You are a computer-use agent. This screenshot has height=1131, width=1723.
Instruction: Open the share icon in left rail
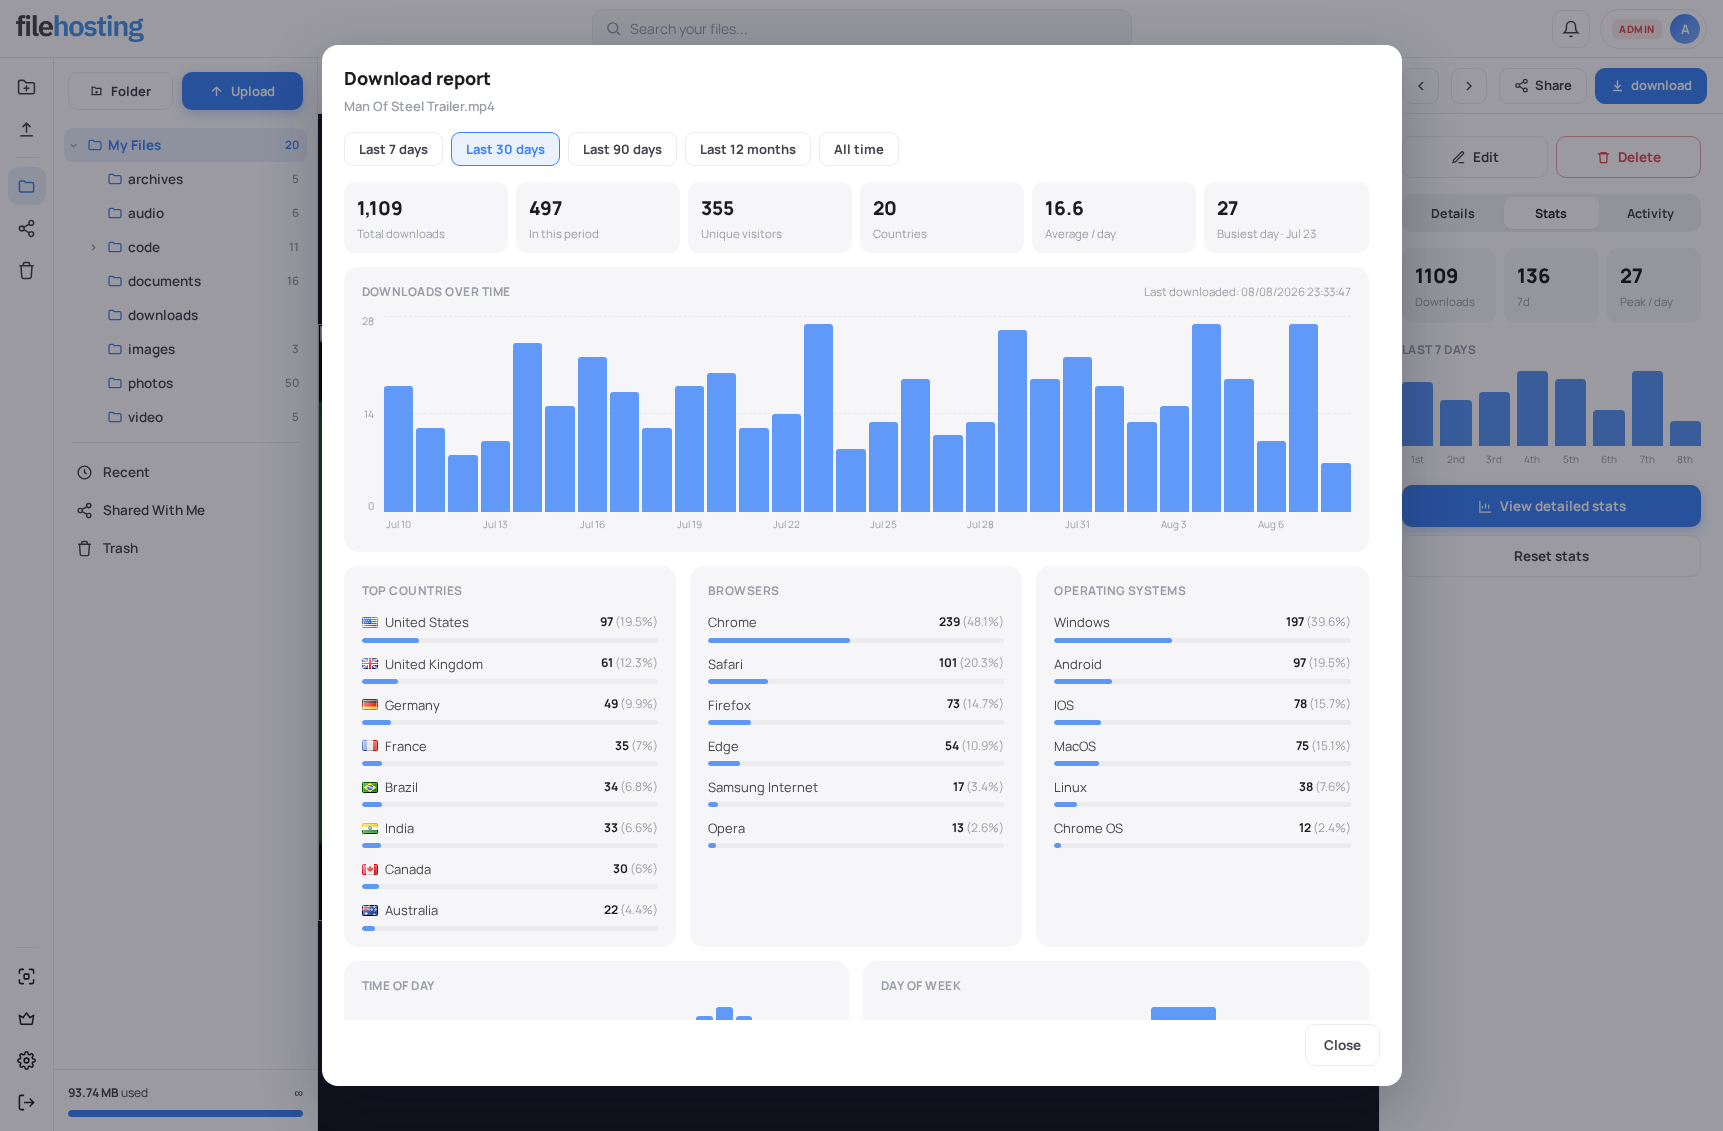click(x=27, y=229)
